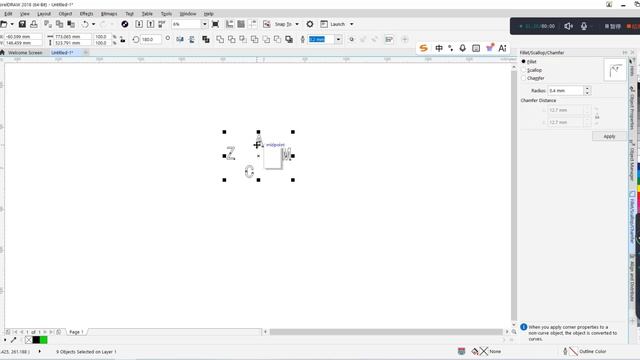The height and width of the screenshot is (360, 640).
Task: Toggle the lock ratio padlock icon
Action: point(122,40)
